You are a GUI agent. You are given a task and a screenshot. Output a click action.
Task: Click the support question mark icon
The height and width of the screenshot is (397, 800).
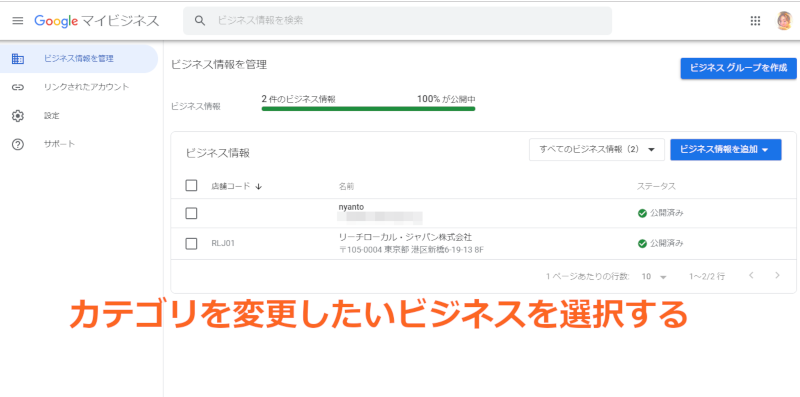tap(18, 144)
